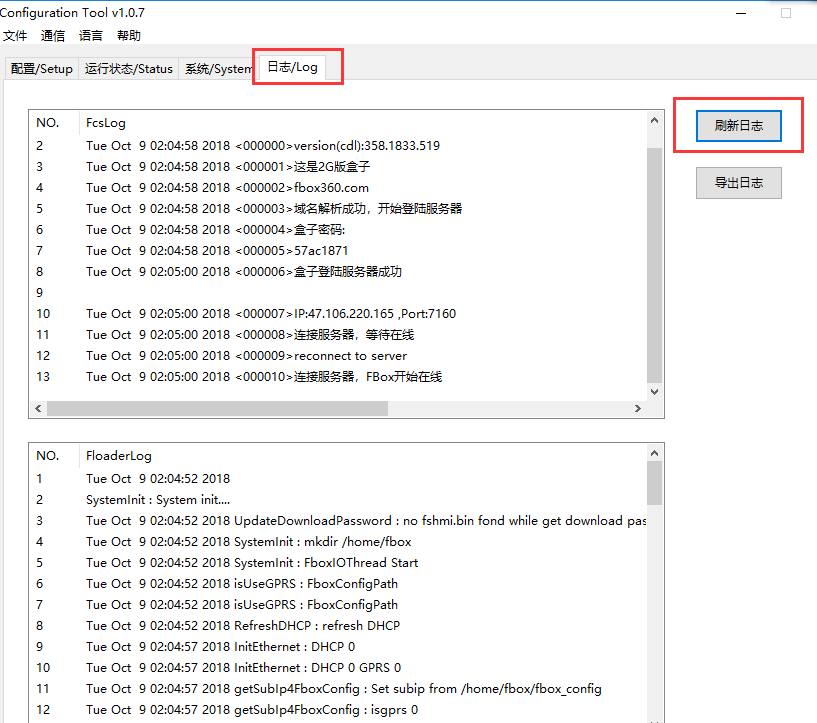The image size is (817, 723).
Task: Click the 导出日志 export log button
Action: [738, 183]
